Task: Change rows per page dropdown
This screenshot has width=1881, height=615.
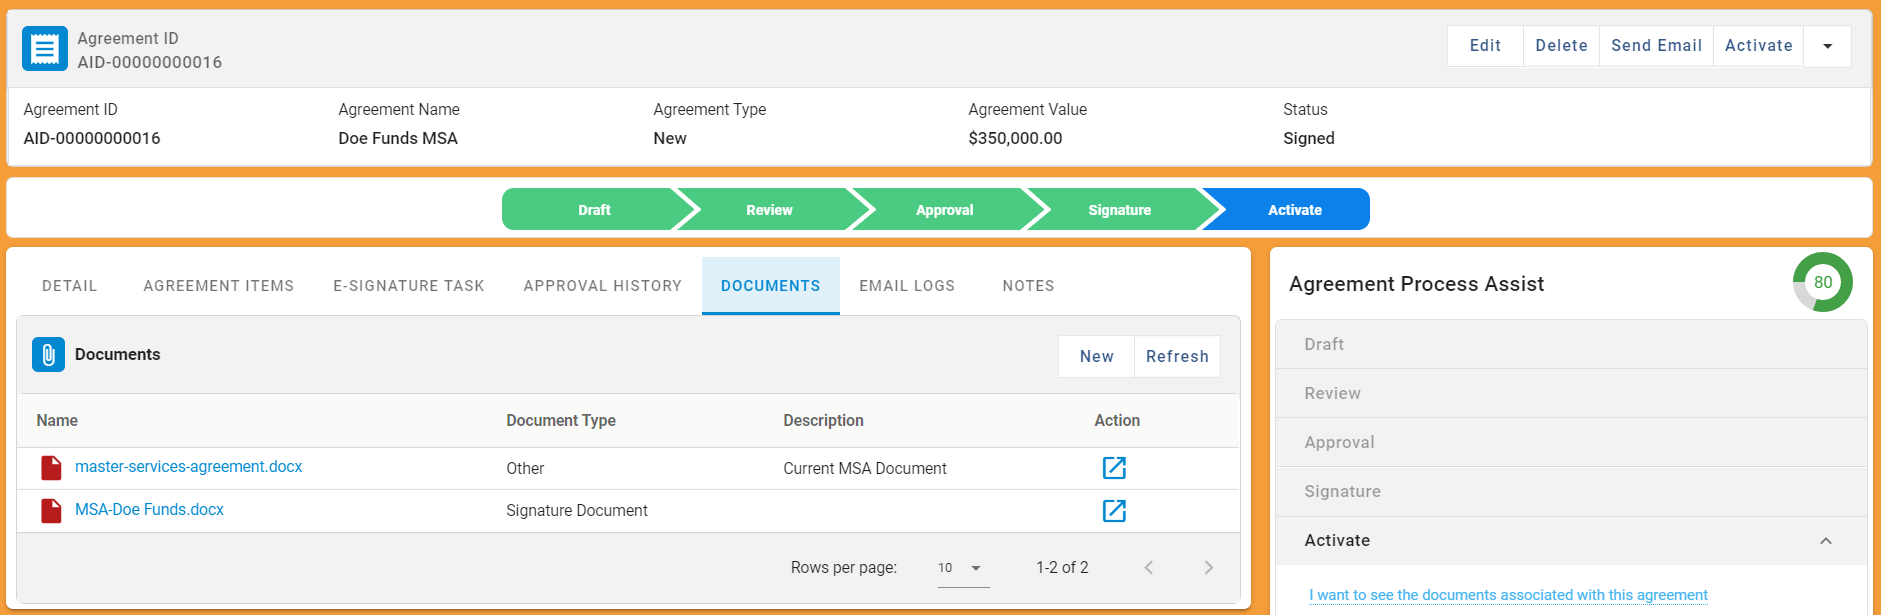Action: (x=962, y=568)
